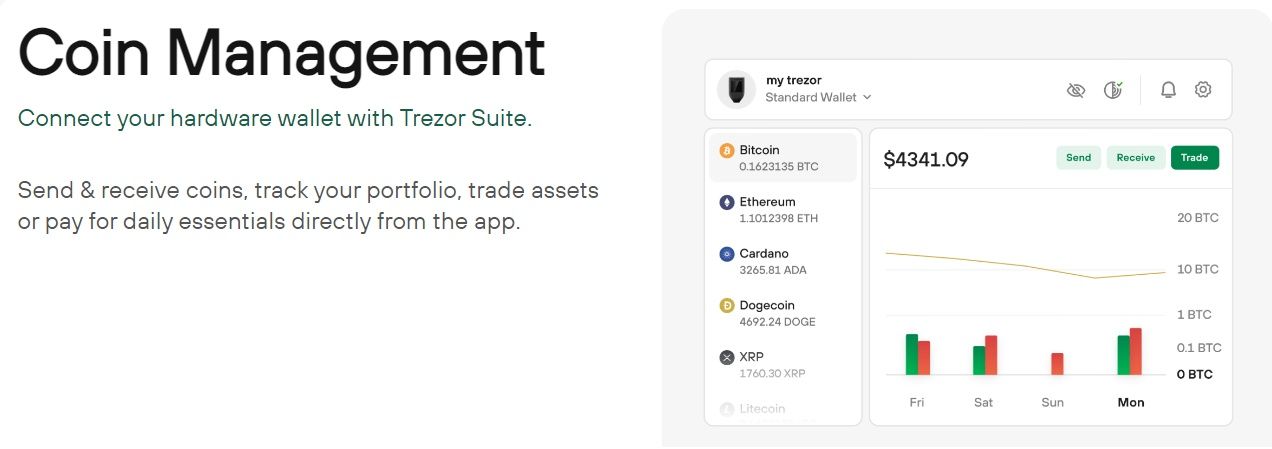Click the dark green Trade button
This screenshot has width=1272, height=449.
tap(1194, 158)
